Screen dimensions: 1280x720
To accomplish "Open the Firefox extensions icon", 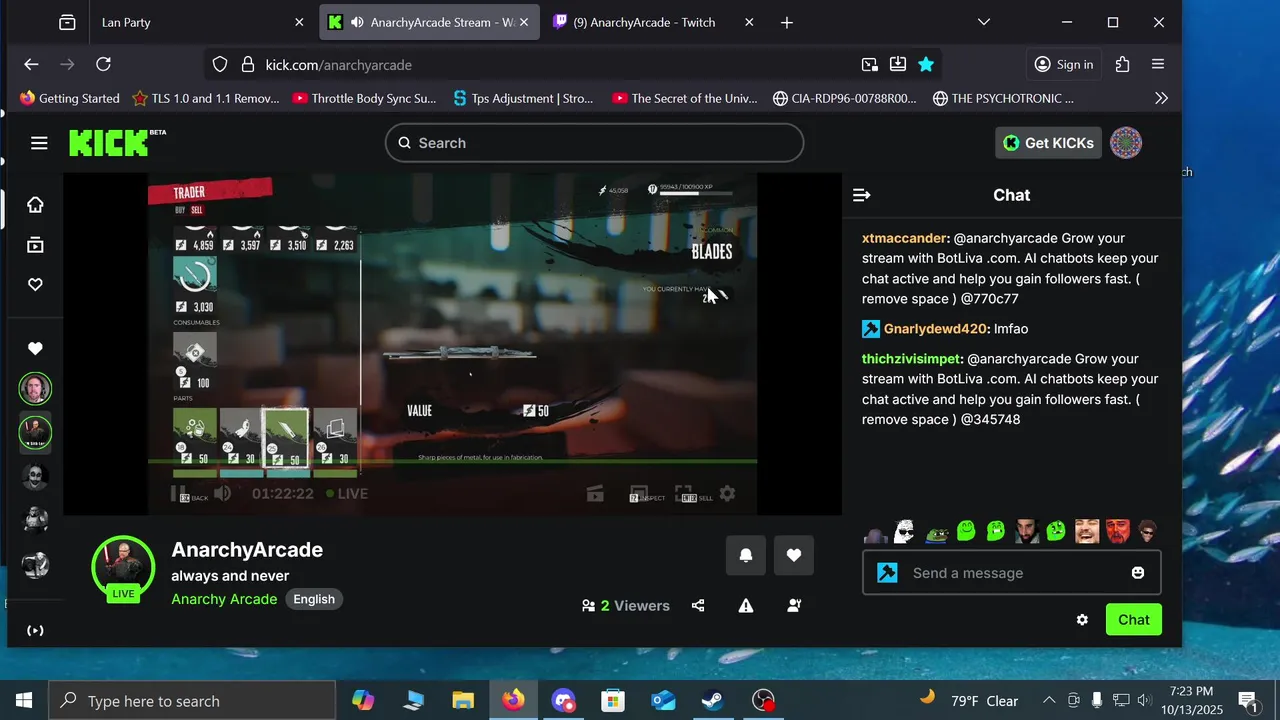I will pyautogui.click(x=1122, y=64).
